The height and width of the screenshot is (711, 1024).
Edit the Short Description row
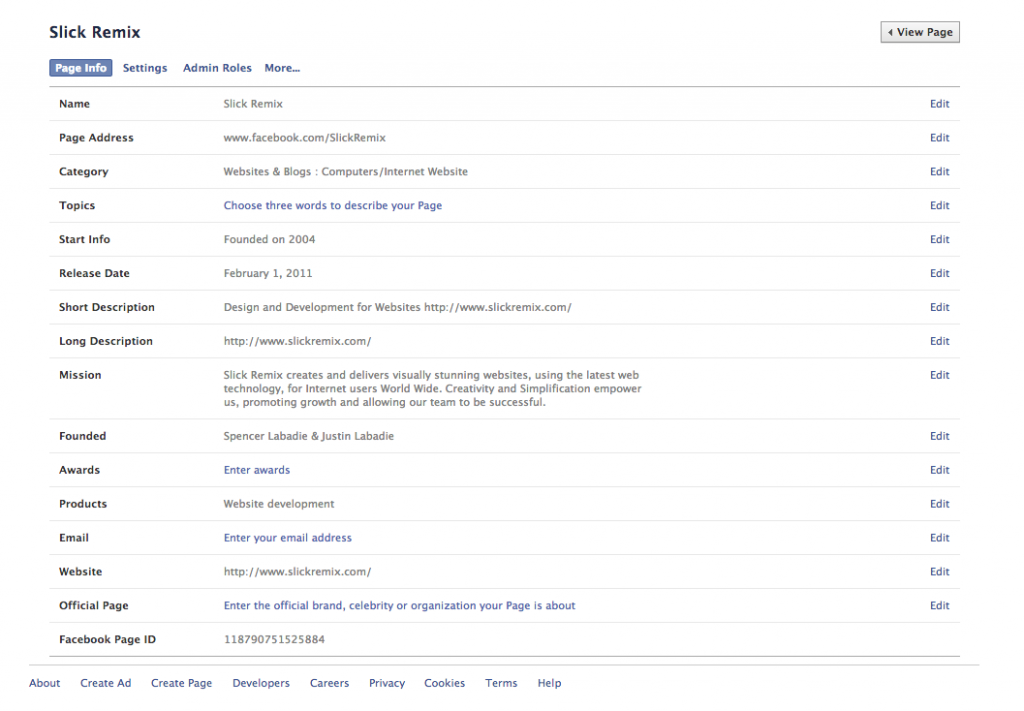point(939,308)
